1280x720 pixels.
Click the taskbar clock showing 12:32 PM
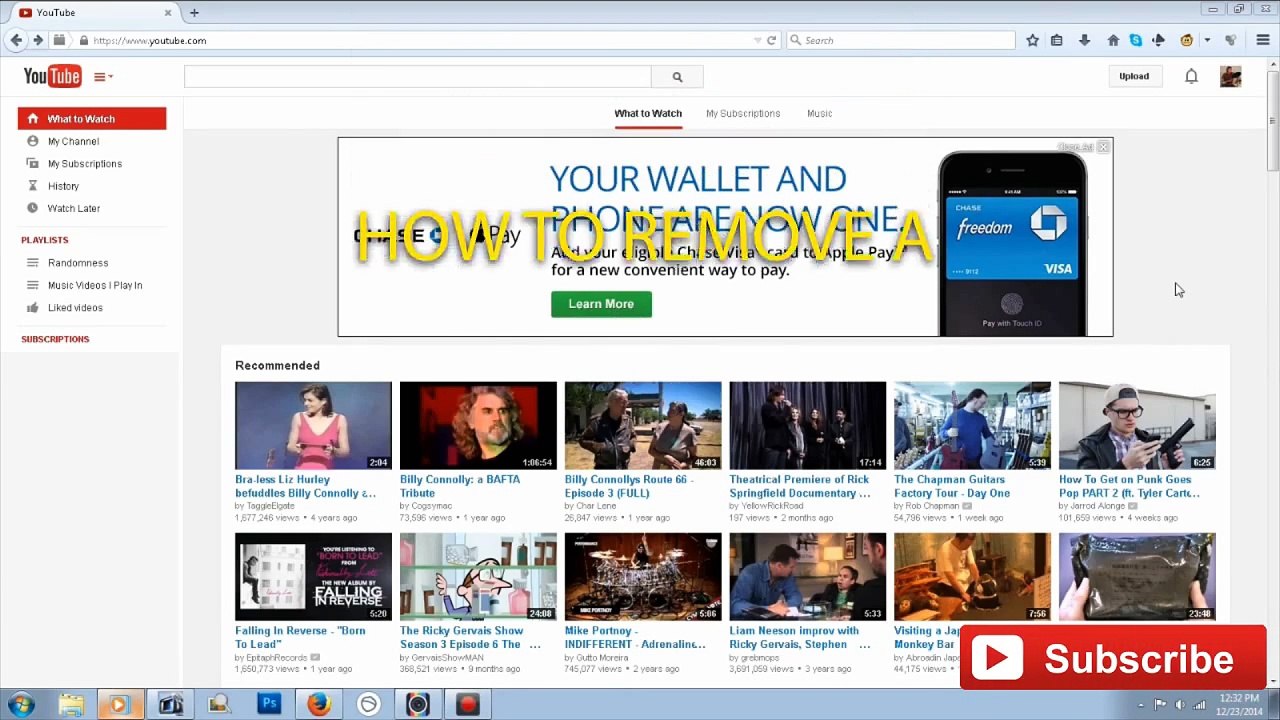[x=1238, y=705]
